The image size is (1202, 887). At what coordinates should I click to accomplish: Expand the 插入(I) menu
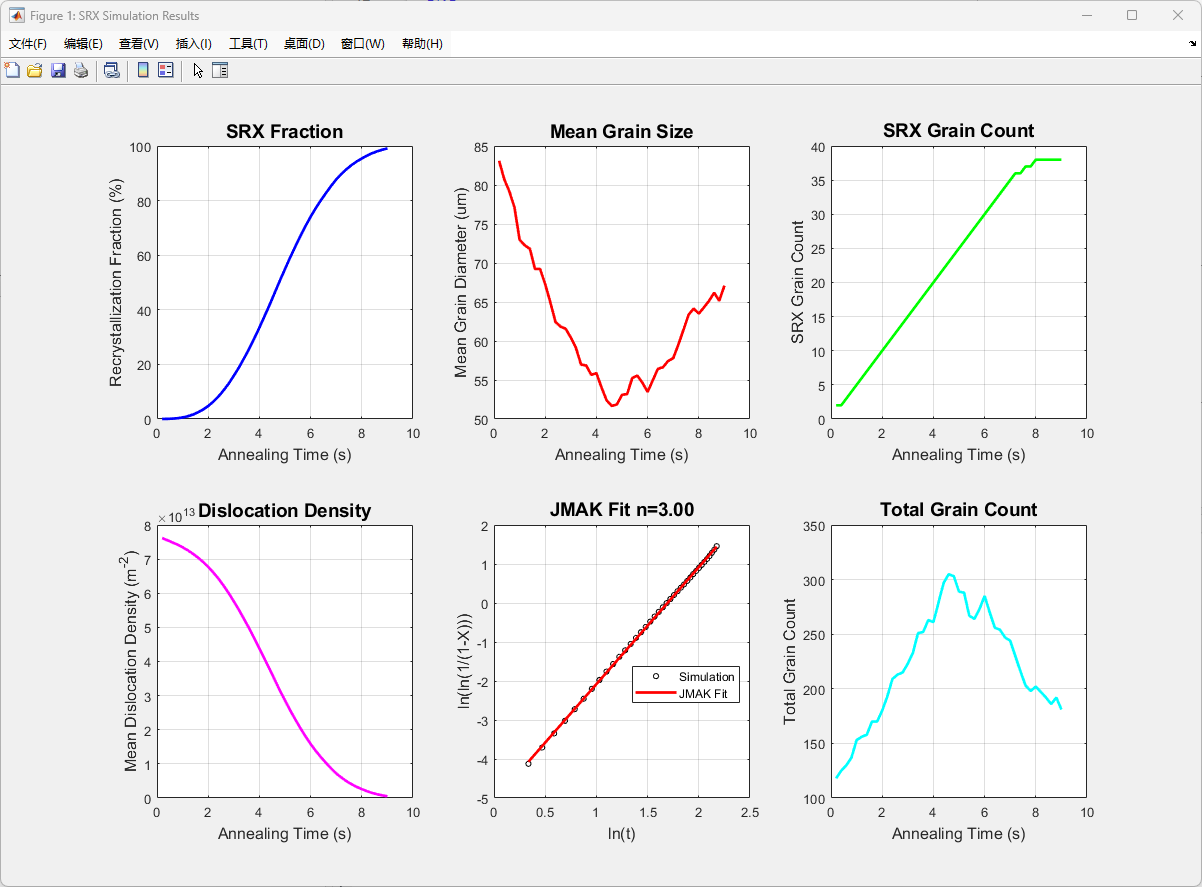[x=193, y=44]
